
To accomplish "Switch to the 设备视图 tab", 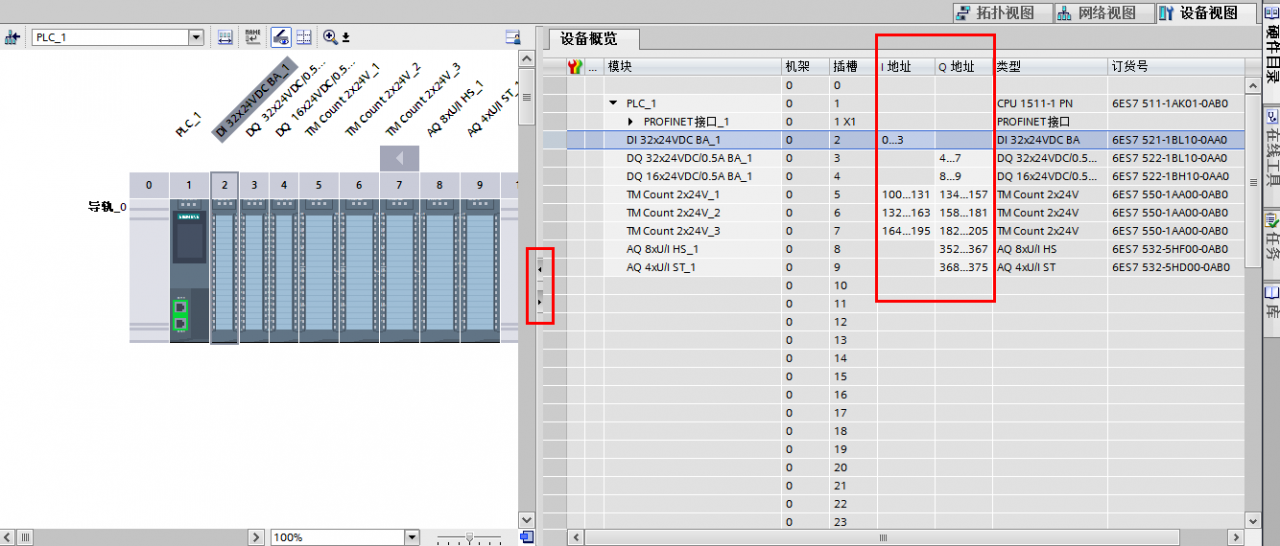I will (1207, 13).
